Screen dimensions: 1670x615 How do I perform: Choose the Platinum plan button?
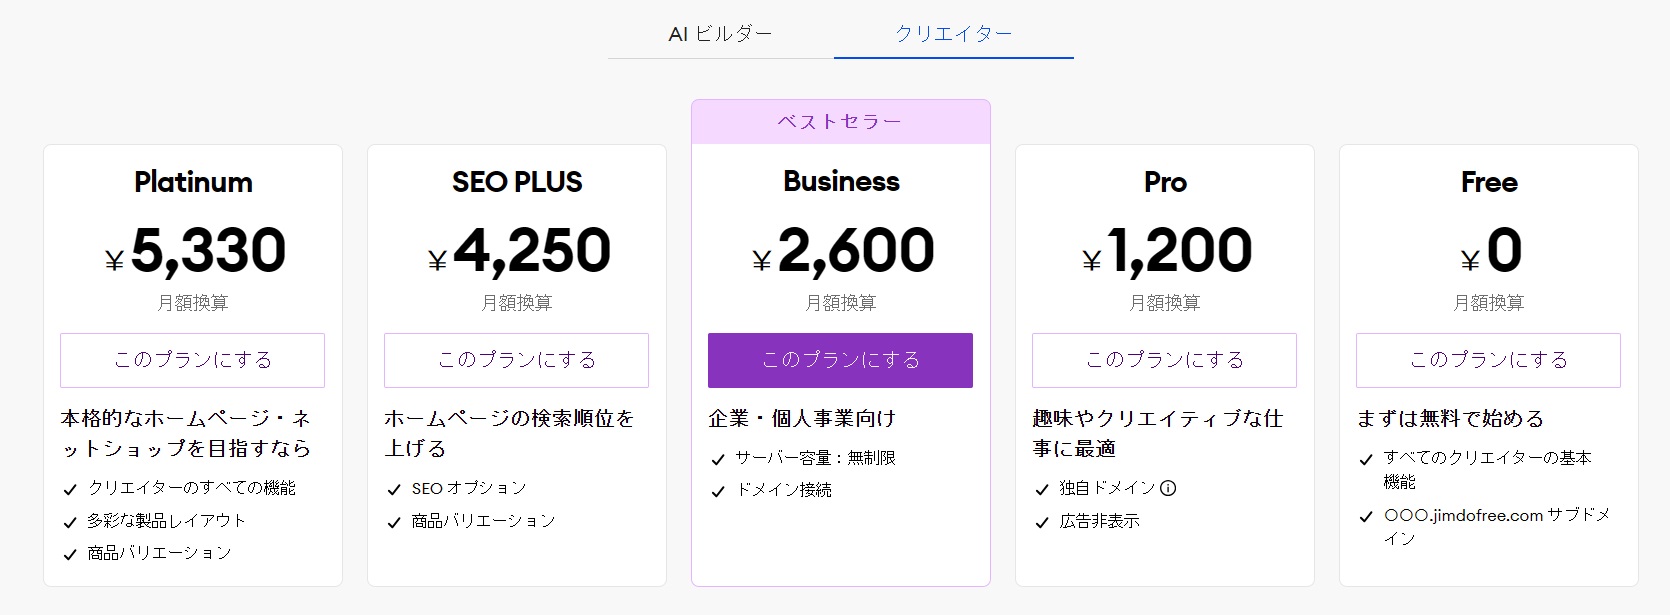coord(193,360)
